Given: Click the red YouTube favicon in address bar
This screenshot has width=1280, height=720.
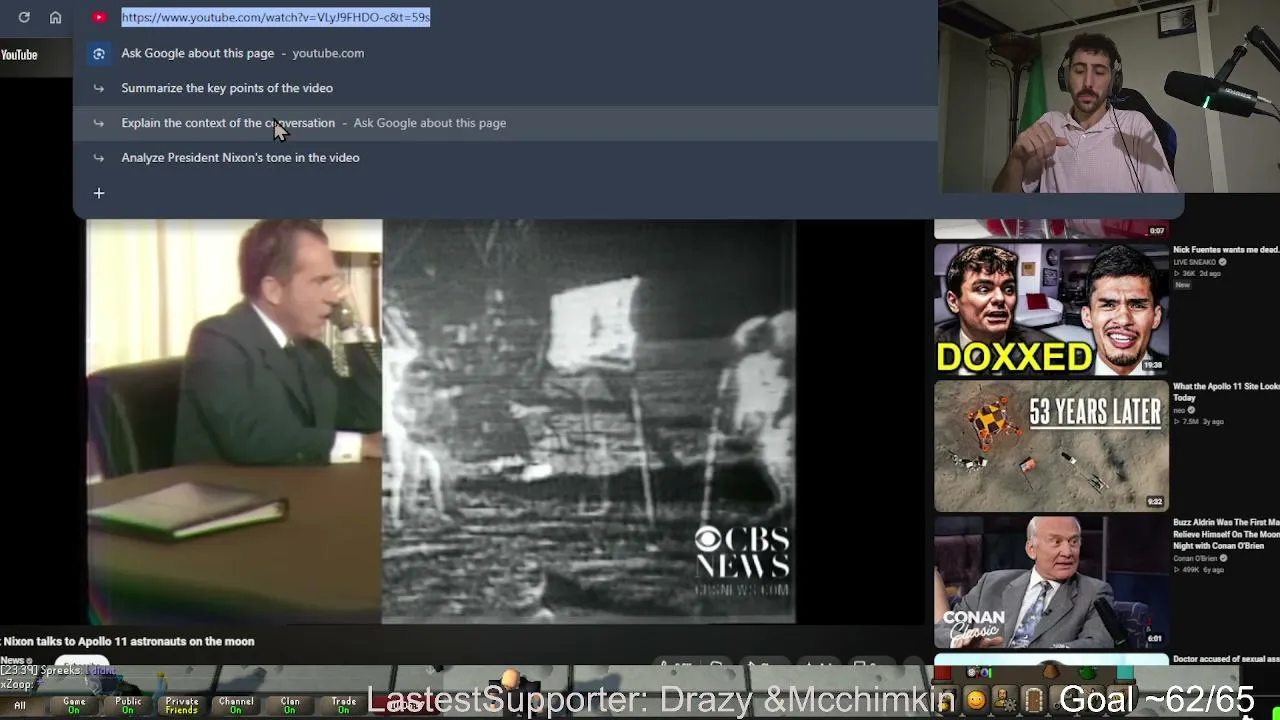Looking at the screenshot, I should pyautogui.click(x=99, y=17).
